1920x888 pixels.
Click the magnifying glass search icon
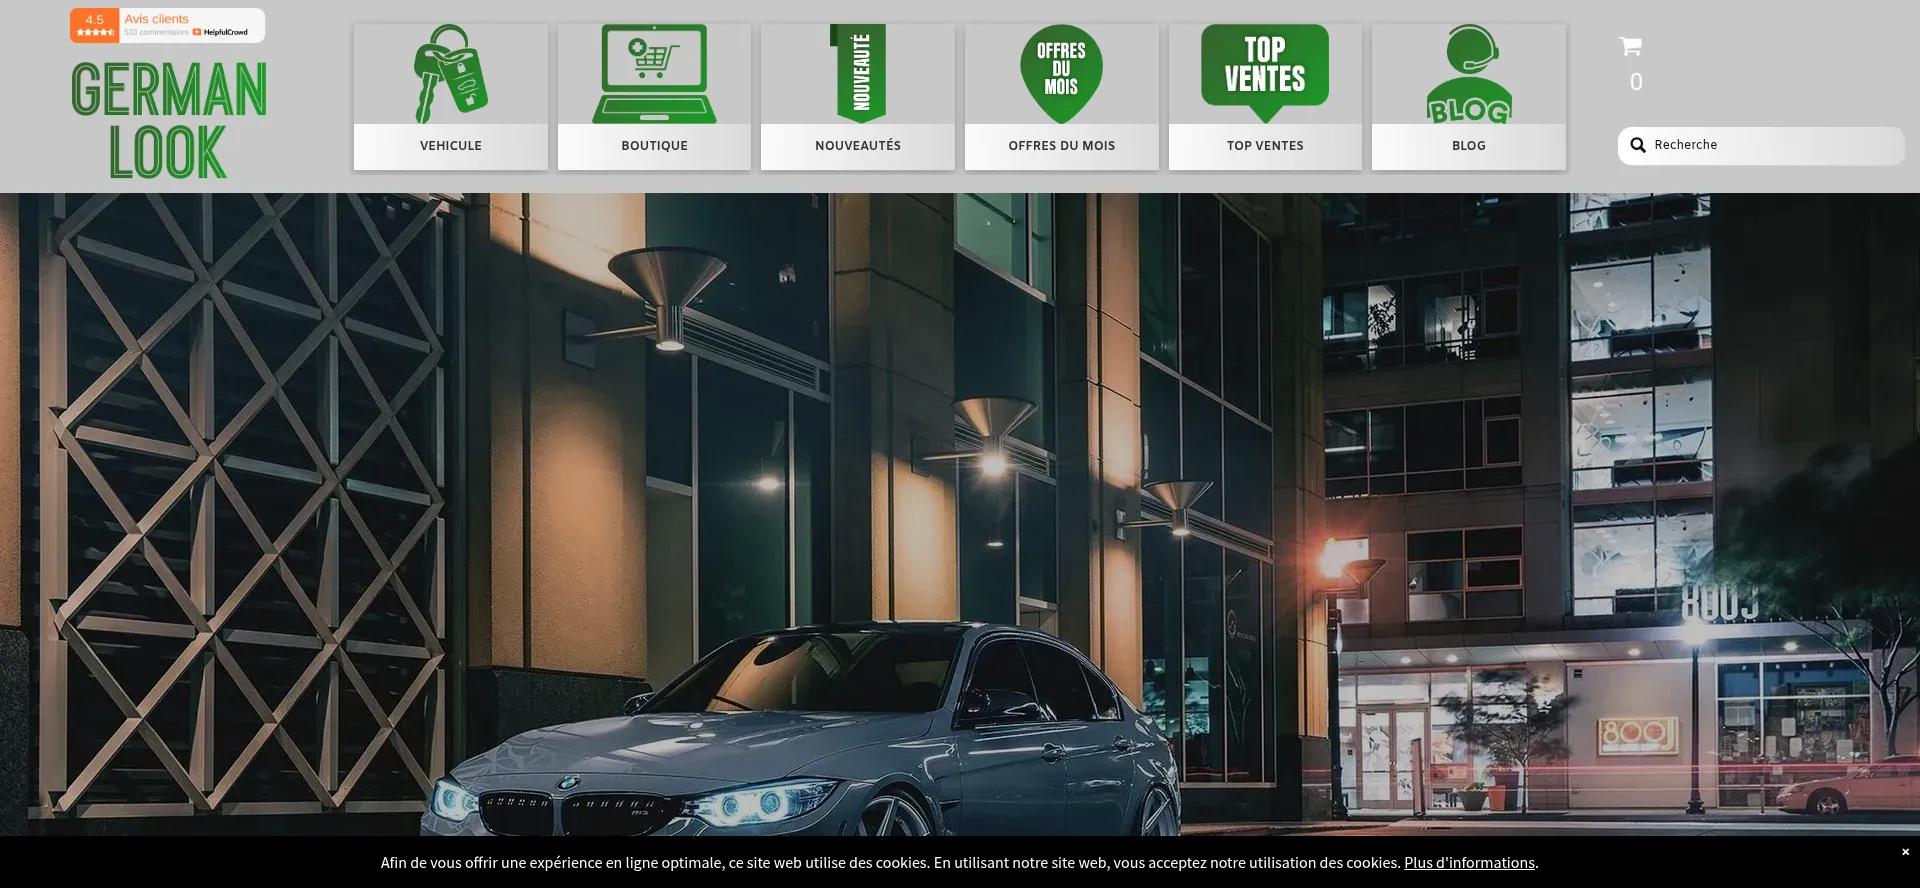click(x=1638, y=146)
